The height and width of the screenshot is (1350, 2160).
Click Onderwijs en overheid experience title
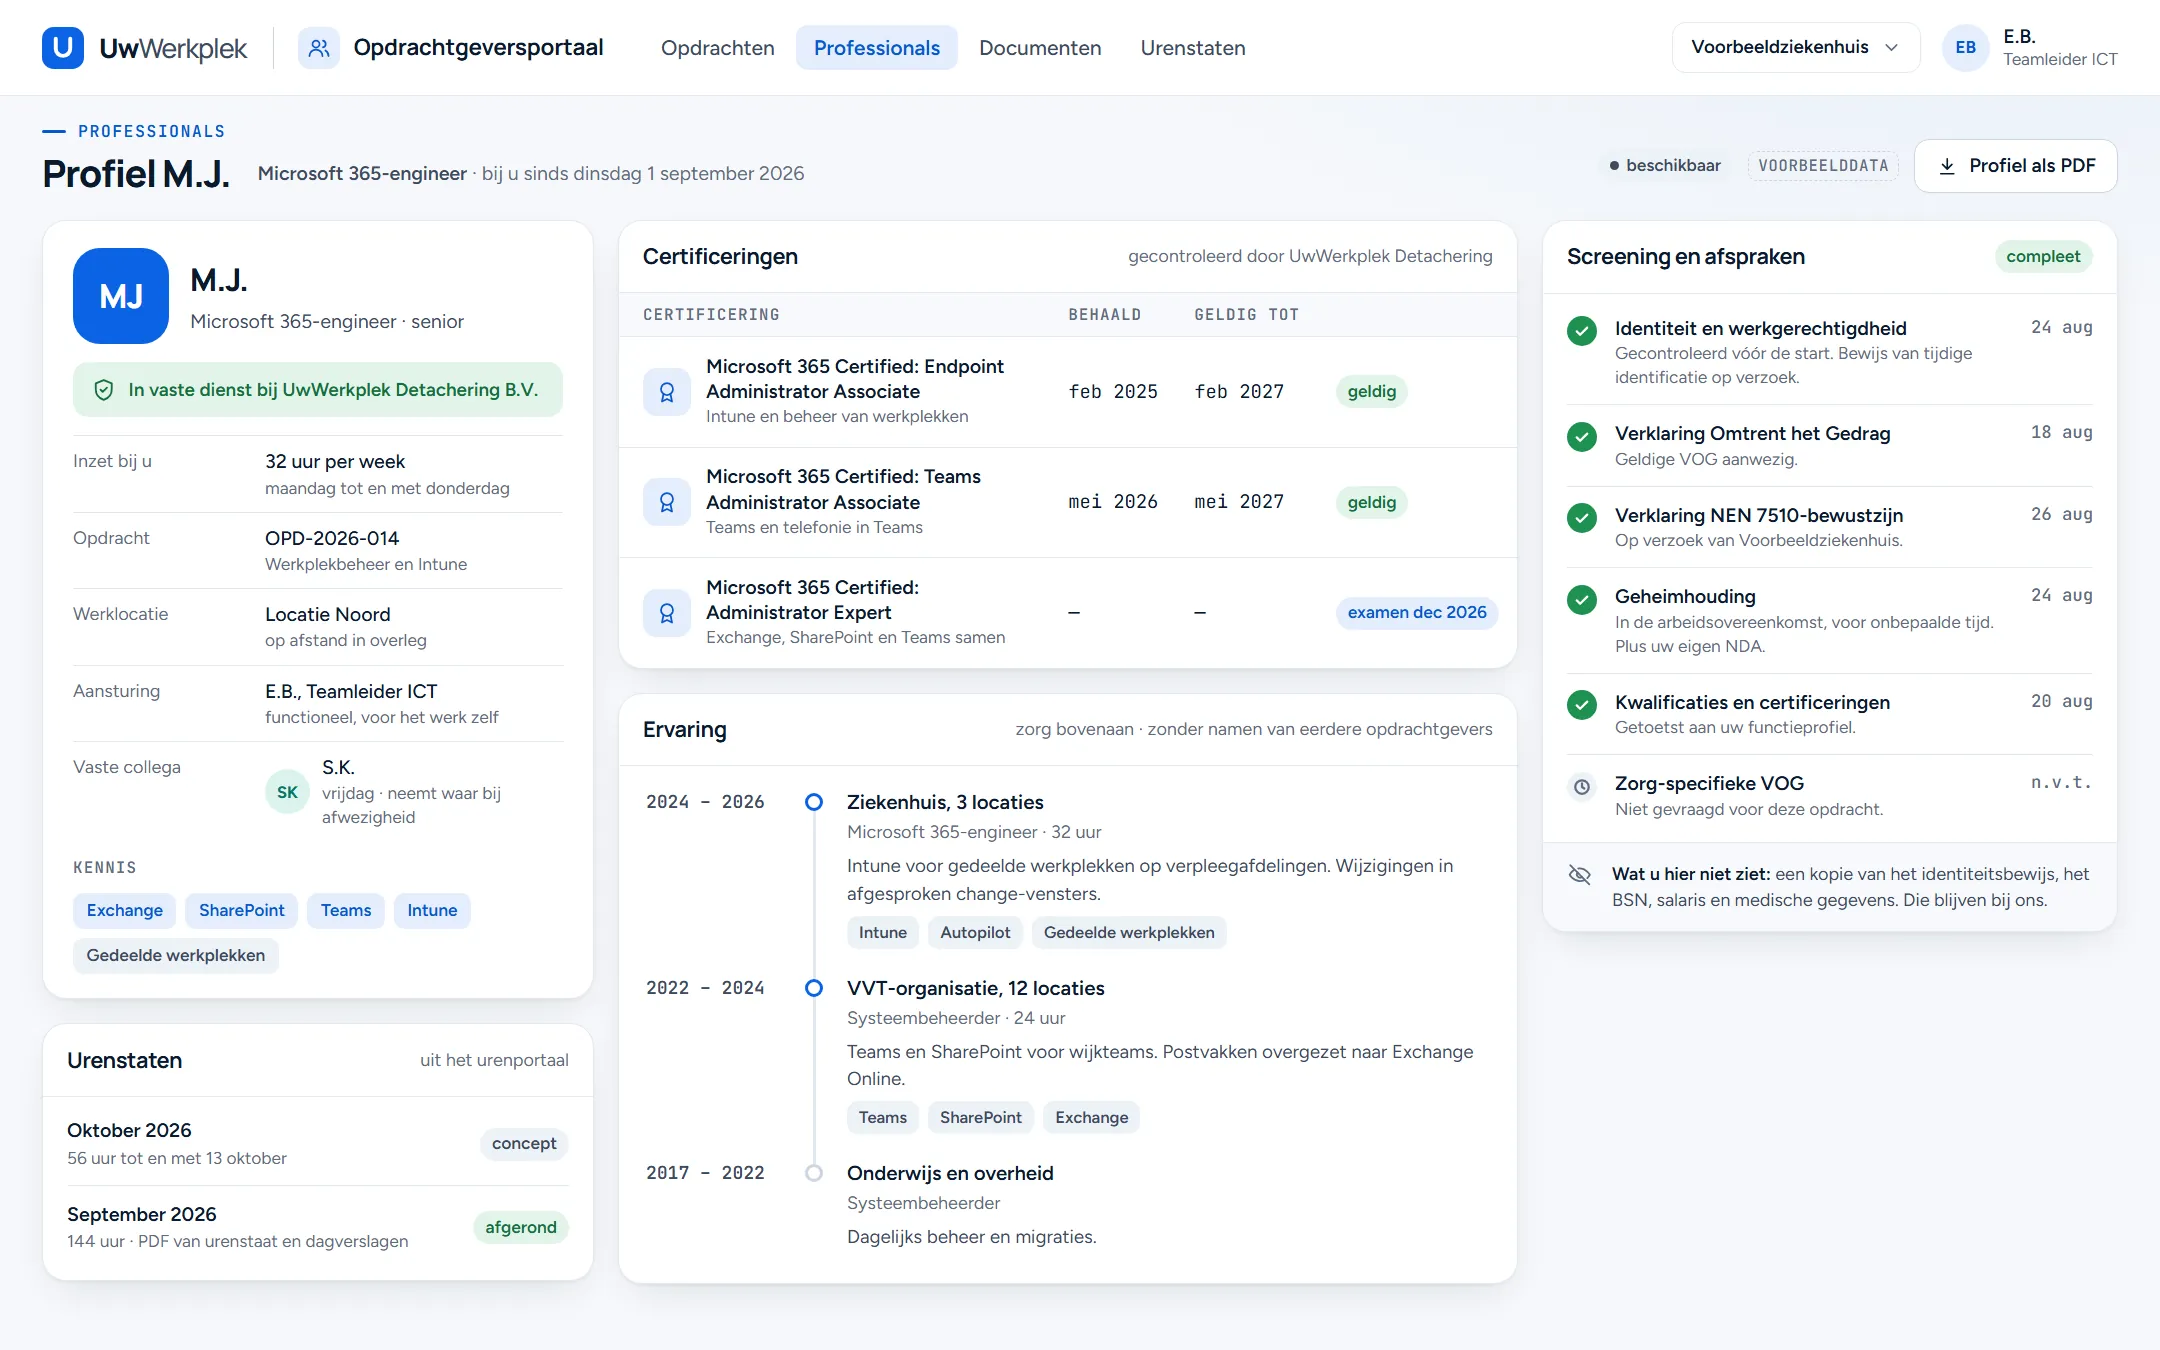tap(950, 1173)
